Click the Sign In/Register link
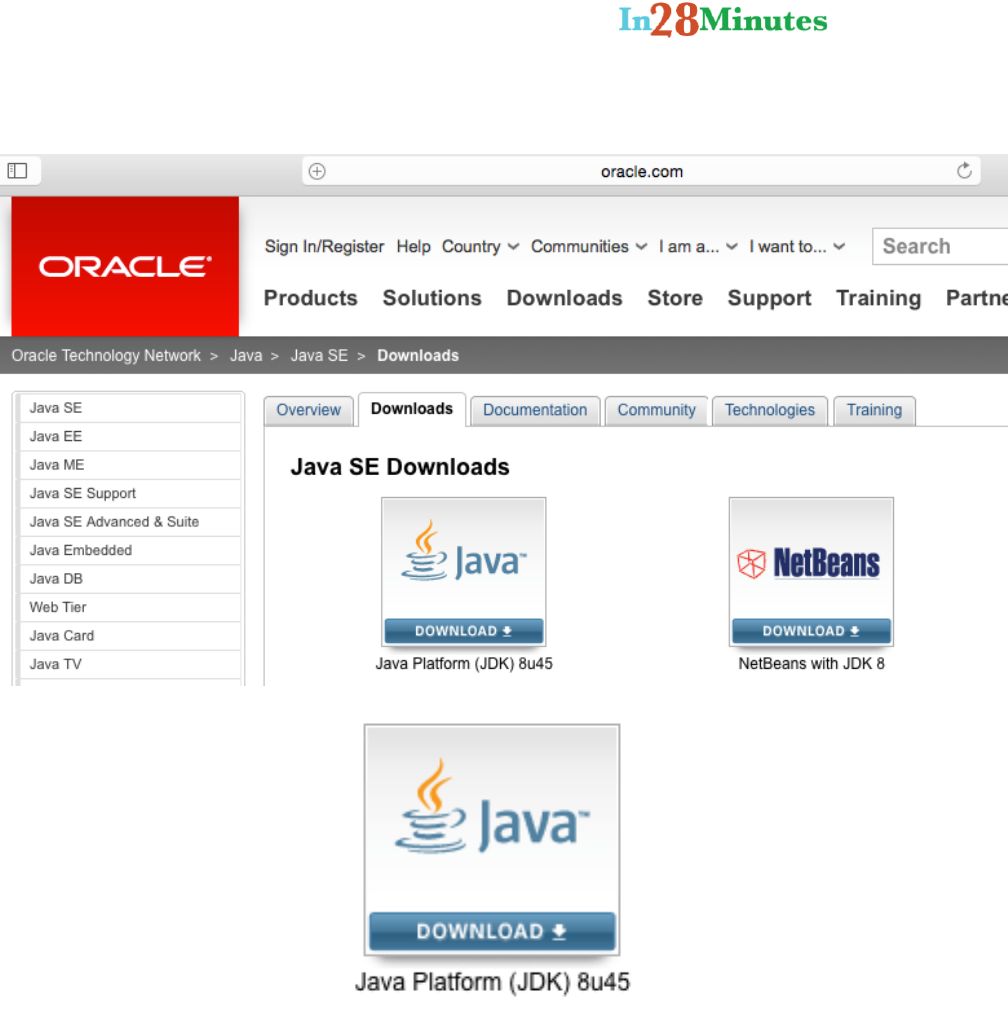The image size is (1008, 1011). (x=324, y=246)
